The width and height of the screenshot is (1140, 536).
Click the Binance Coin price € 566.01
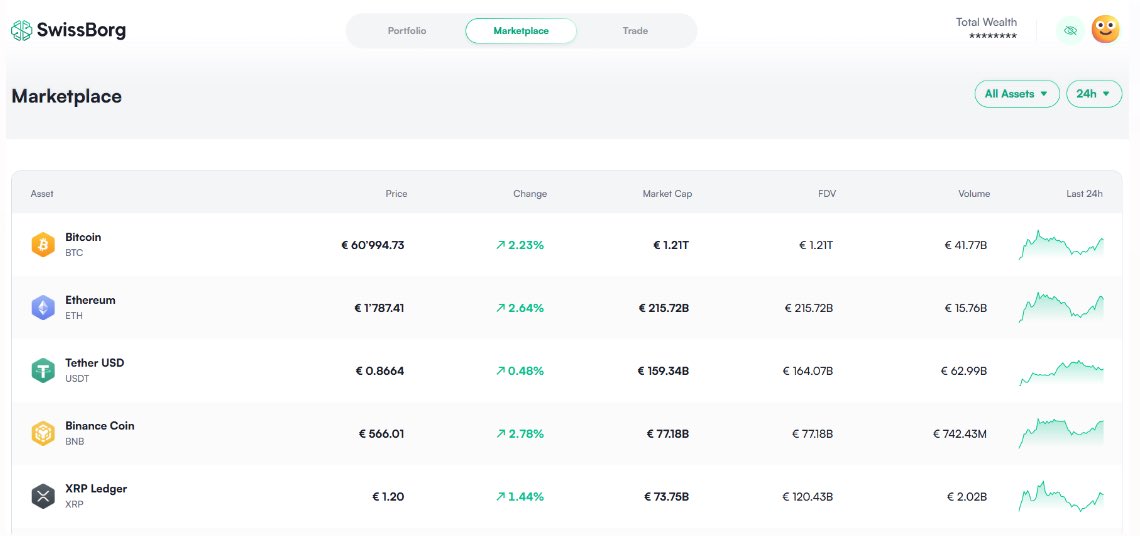click(x=382, y=434)
